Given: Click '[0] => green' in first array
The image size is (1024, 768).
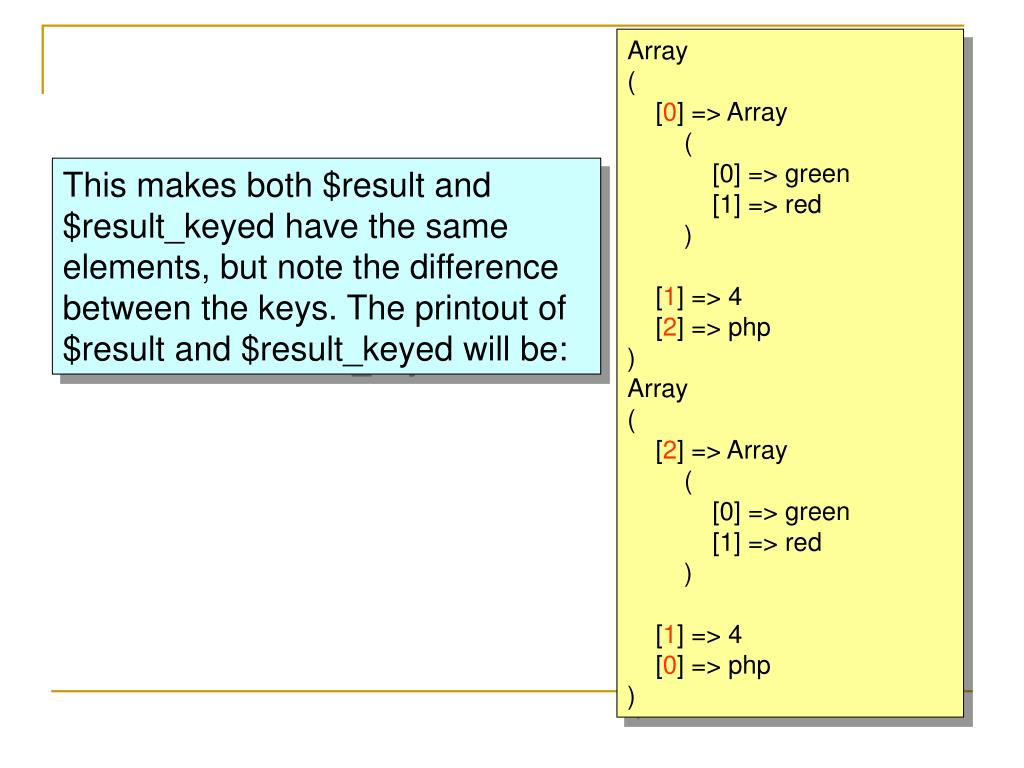Looking at the screenshot, I should point(781,174).
